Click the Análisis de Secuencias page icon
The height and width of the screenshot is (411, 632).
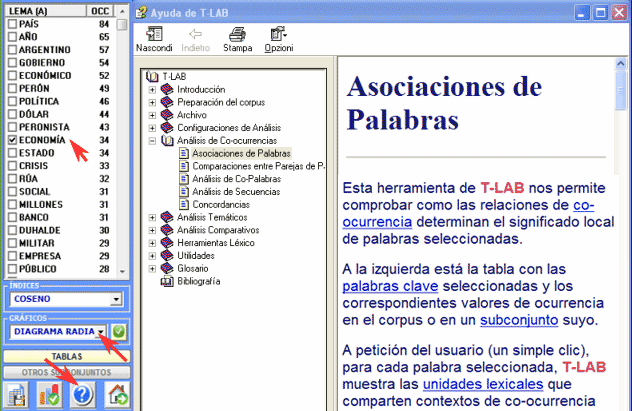(184, 191)
